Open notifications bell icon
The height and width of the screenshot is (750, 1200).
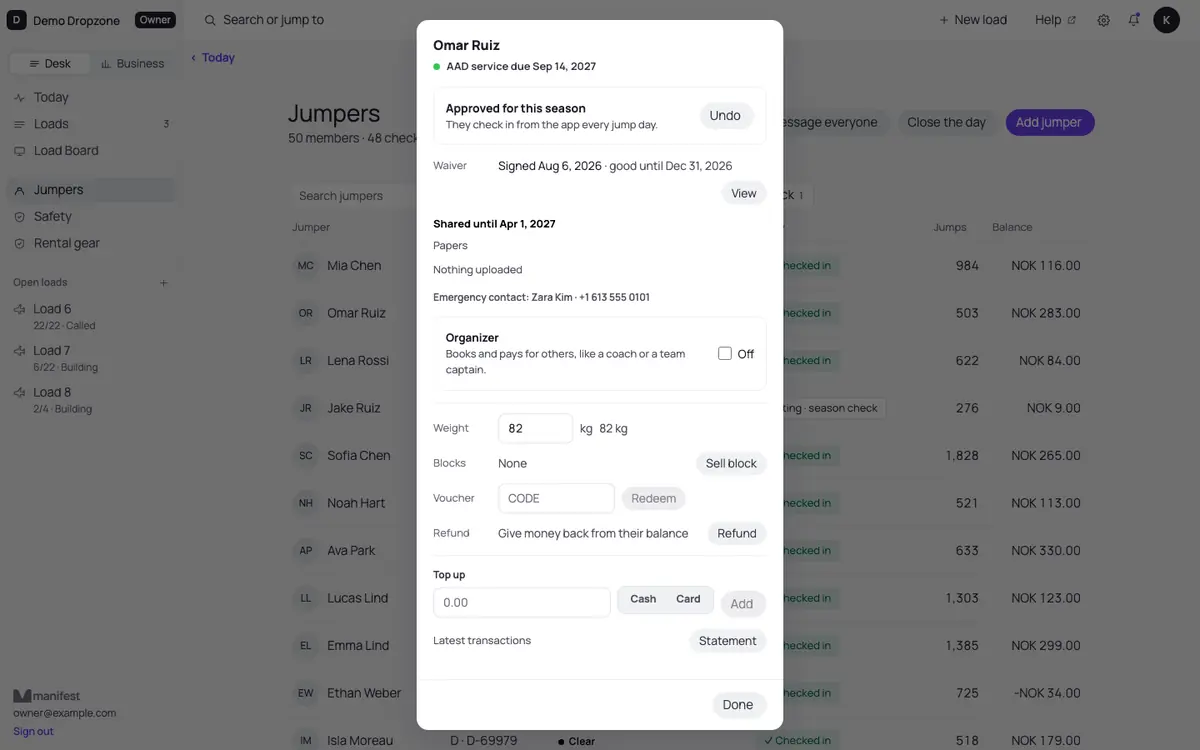[1134, 20]
